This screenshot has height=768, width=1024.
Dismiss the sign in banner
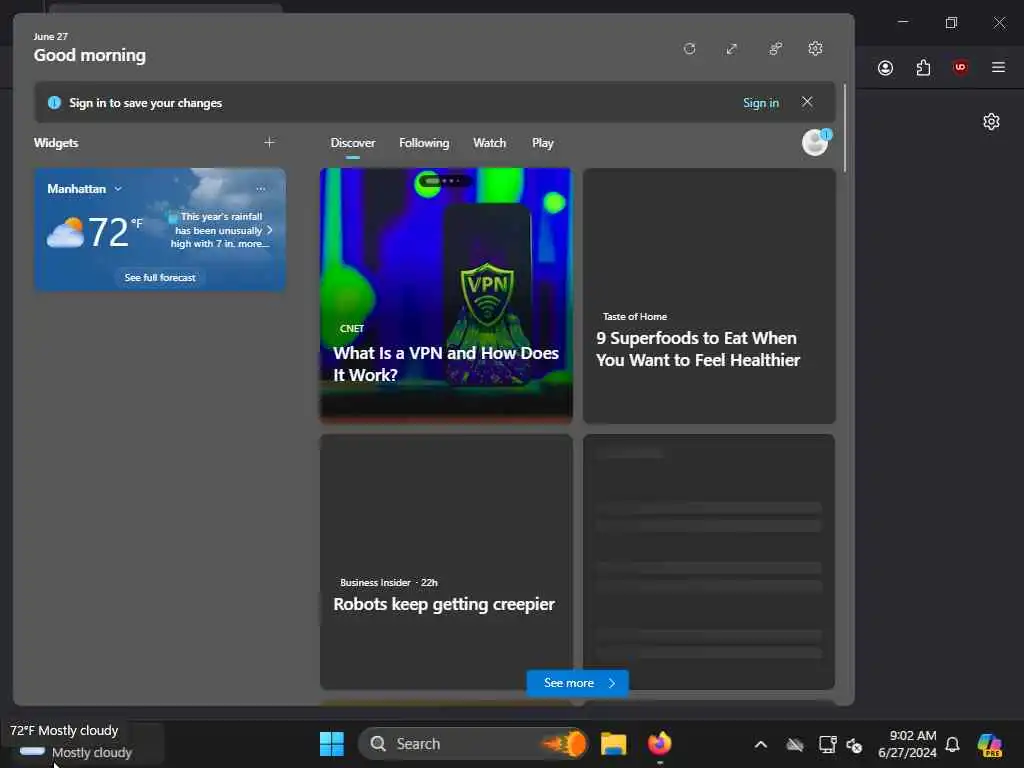pyautogui.click(x=807, y=102)
